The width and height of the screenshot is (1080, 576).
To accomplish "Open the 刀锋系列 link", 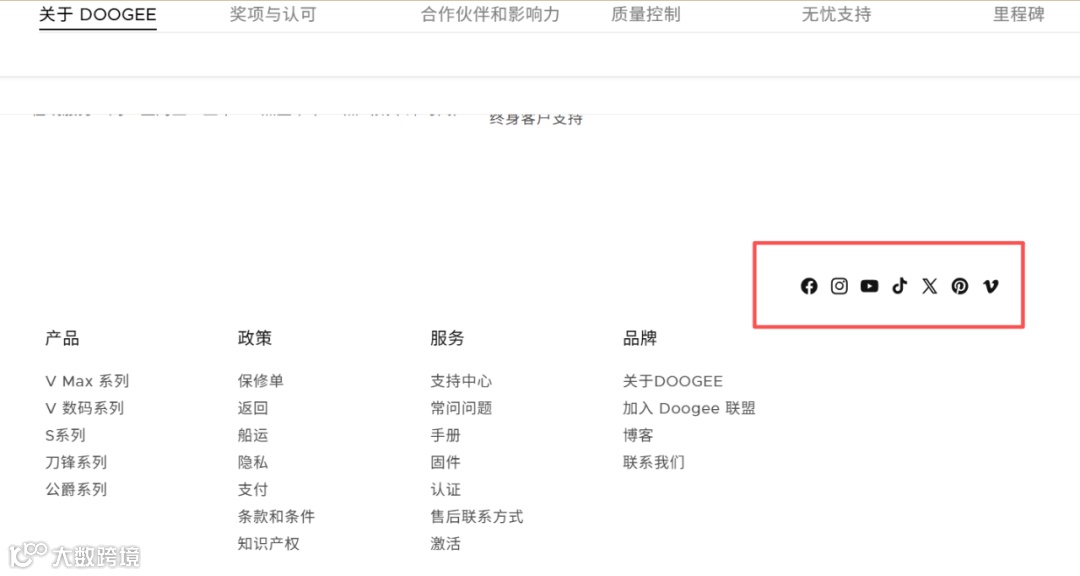I will (x=76, y=462).
